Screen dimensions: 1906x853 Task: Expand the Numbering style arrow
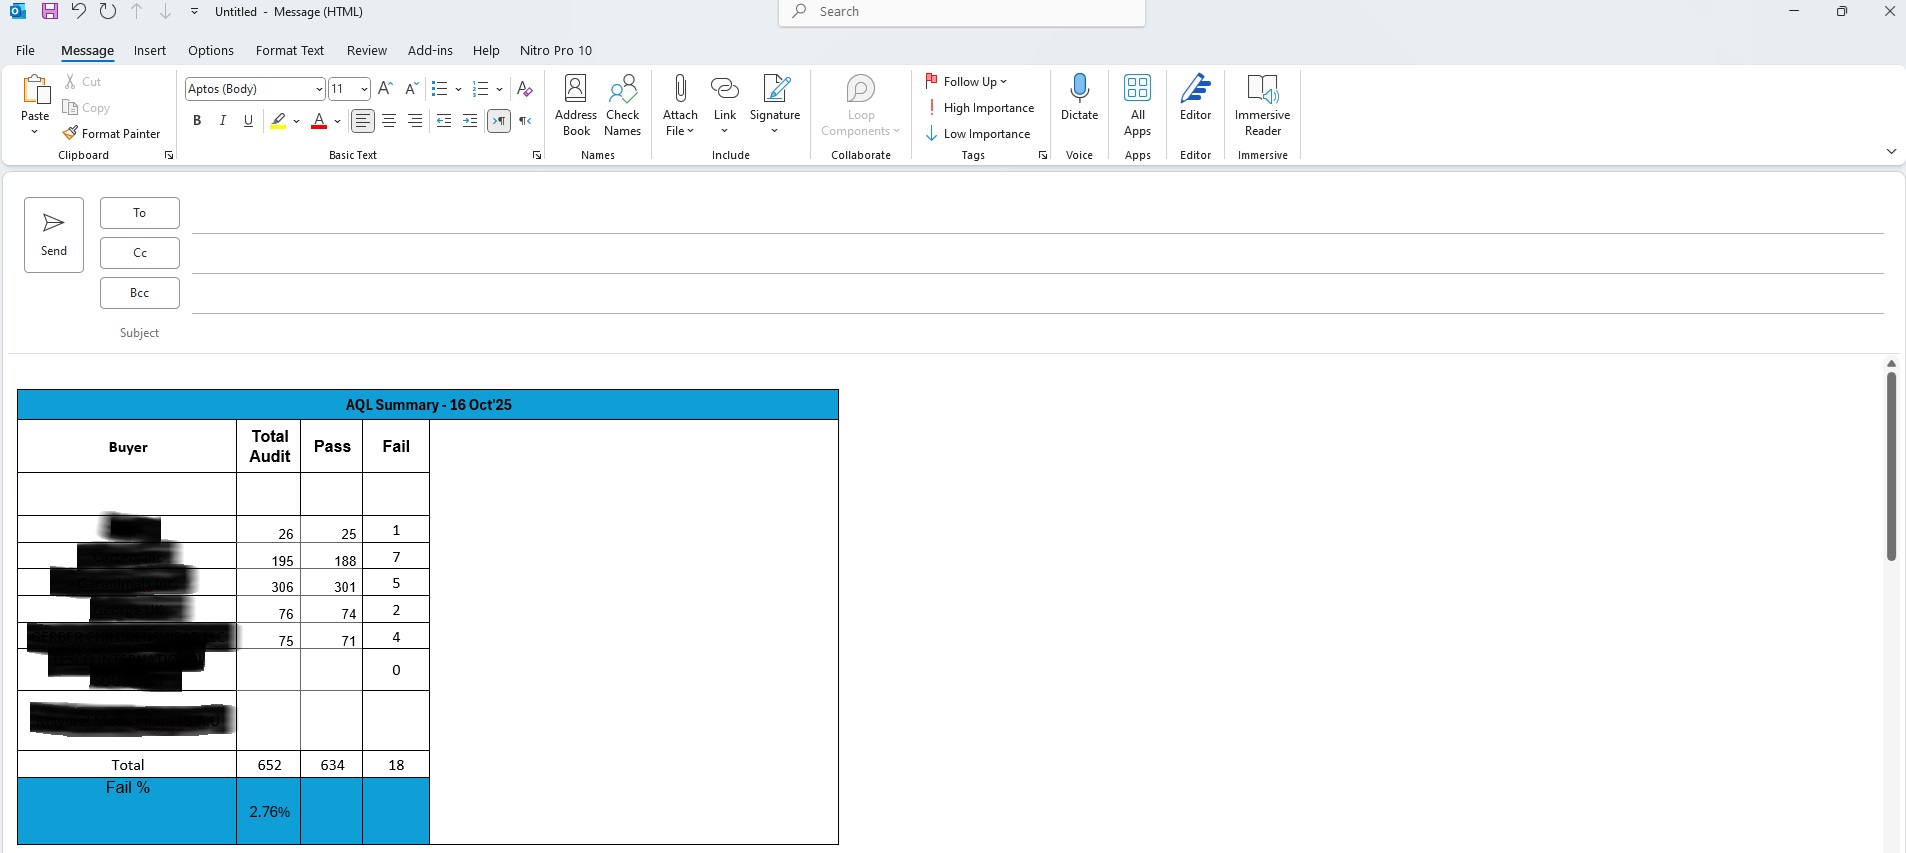[x=499, y=89]
